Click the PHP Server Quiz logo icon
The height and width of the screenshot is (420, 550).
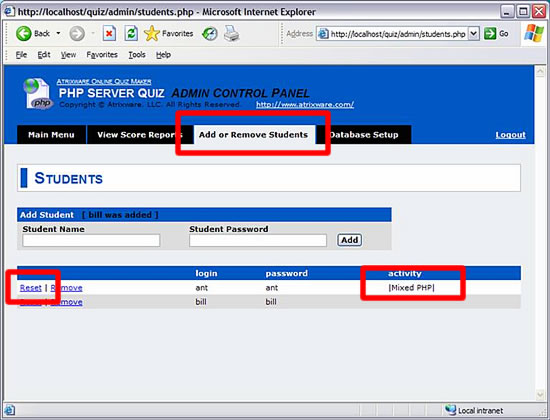38,93
